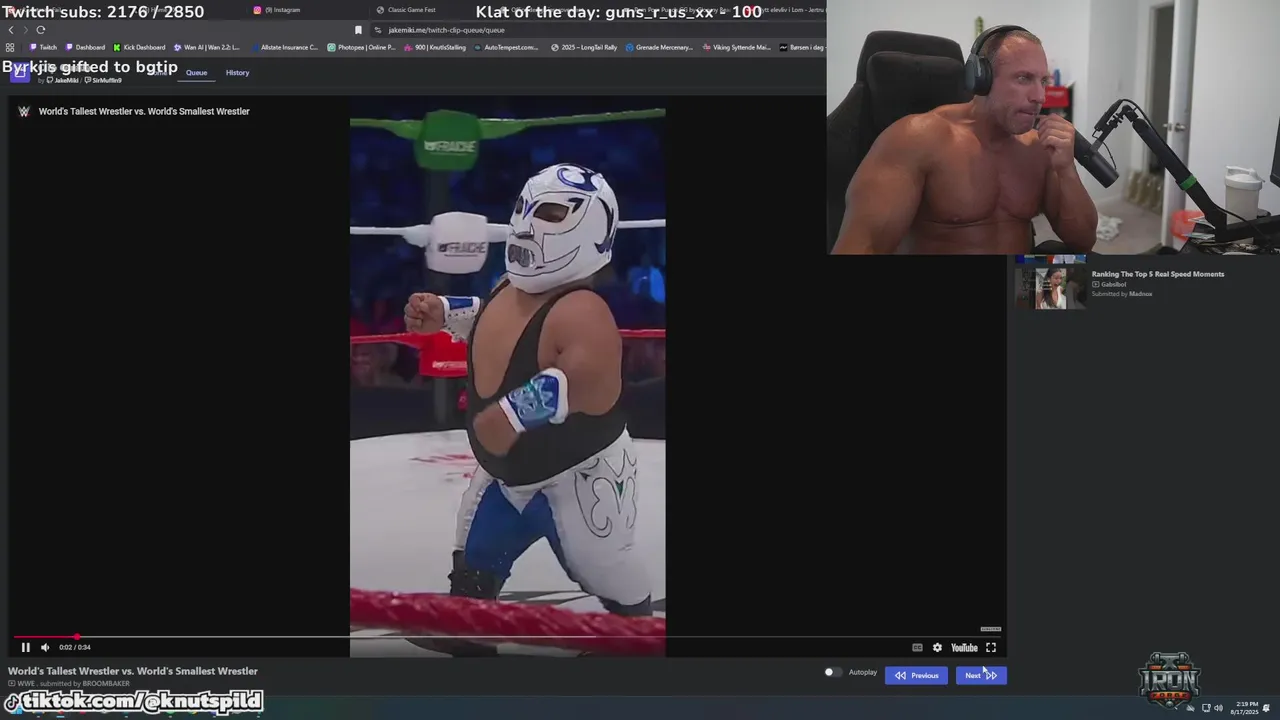Open the Twitch bookmark
The height and width of the screenshot is (720, 1280).
click(x=43, y=47)
